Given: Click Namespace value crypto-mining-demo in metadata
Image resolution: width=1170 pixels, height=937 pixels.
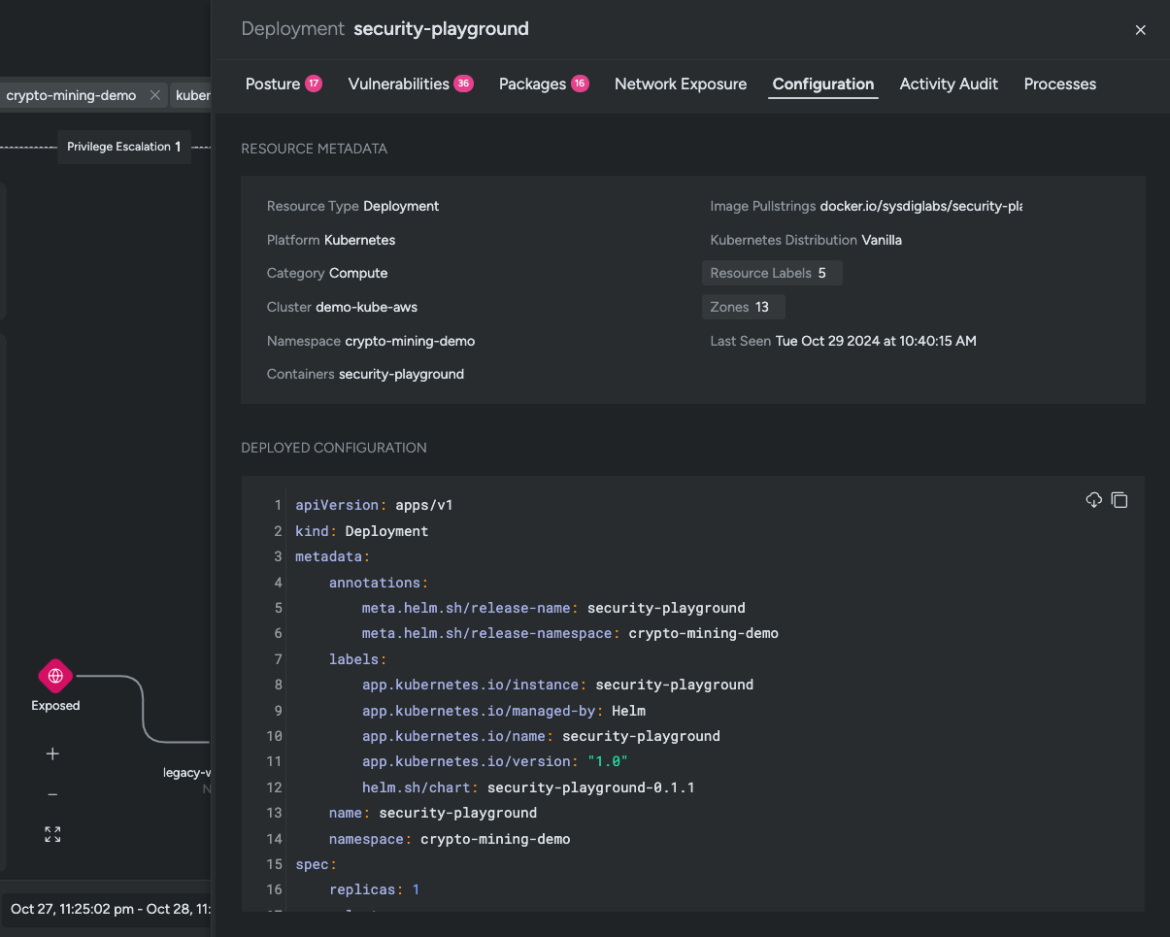Looking at the screenshot, I should tap(410, 341).
